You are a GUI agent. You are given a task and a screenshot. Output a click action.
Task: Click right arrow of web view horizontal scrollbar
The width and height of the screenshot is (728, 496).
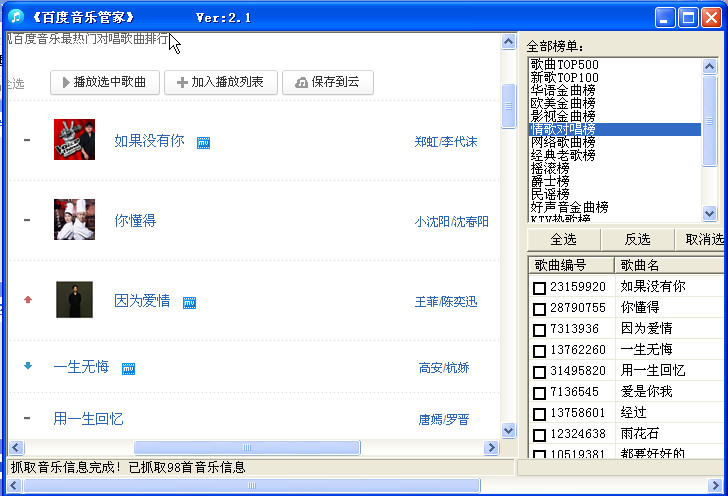tap(491, 448)
